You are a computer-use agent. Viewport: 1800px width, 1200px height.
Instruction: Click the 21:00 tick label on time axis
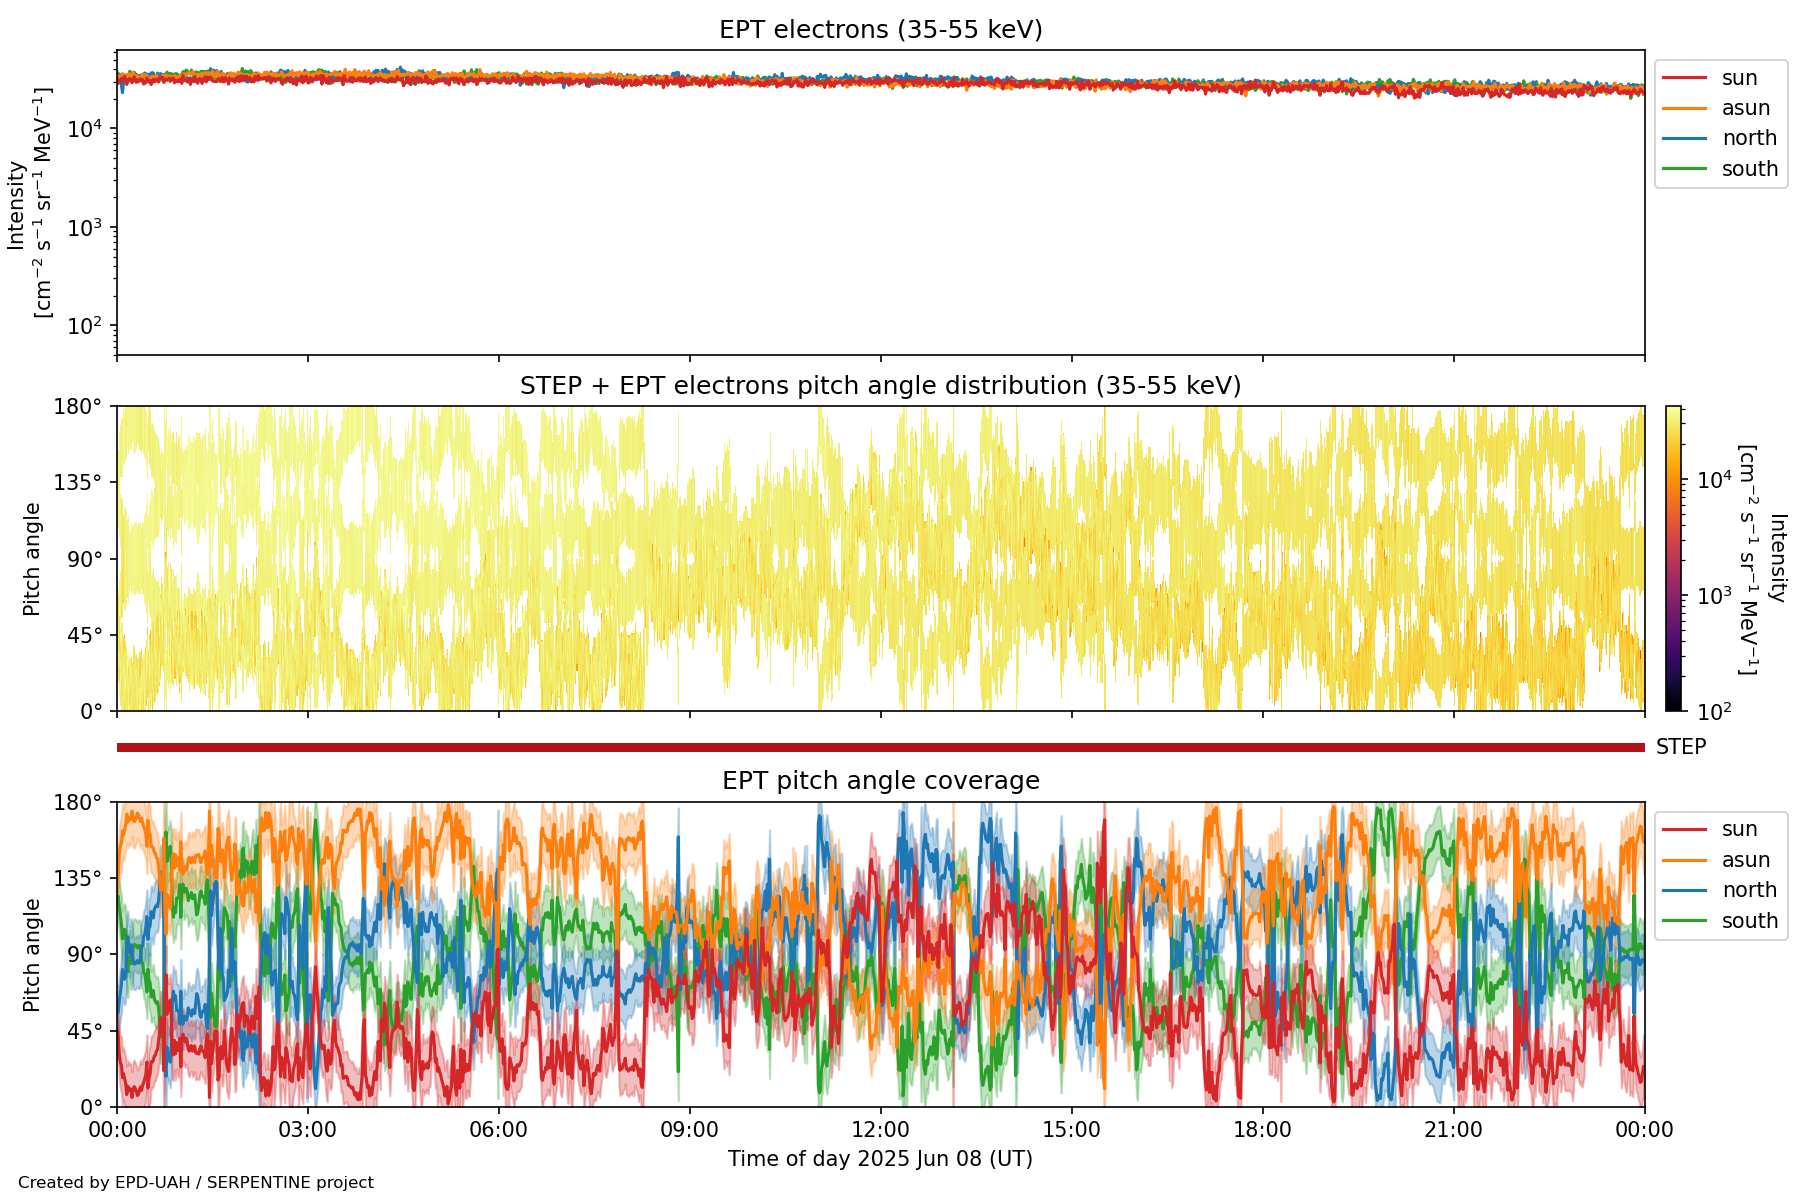tap(1453, 1130)
